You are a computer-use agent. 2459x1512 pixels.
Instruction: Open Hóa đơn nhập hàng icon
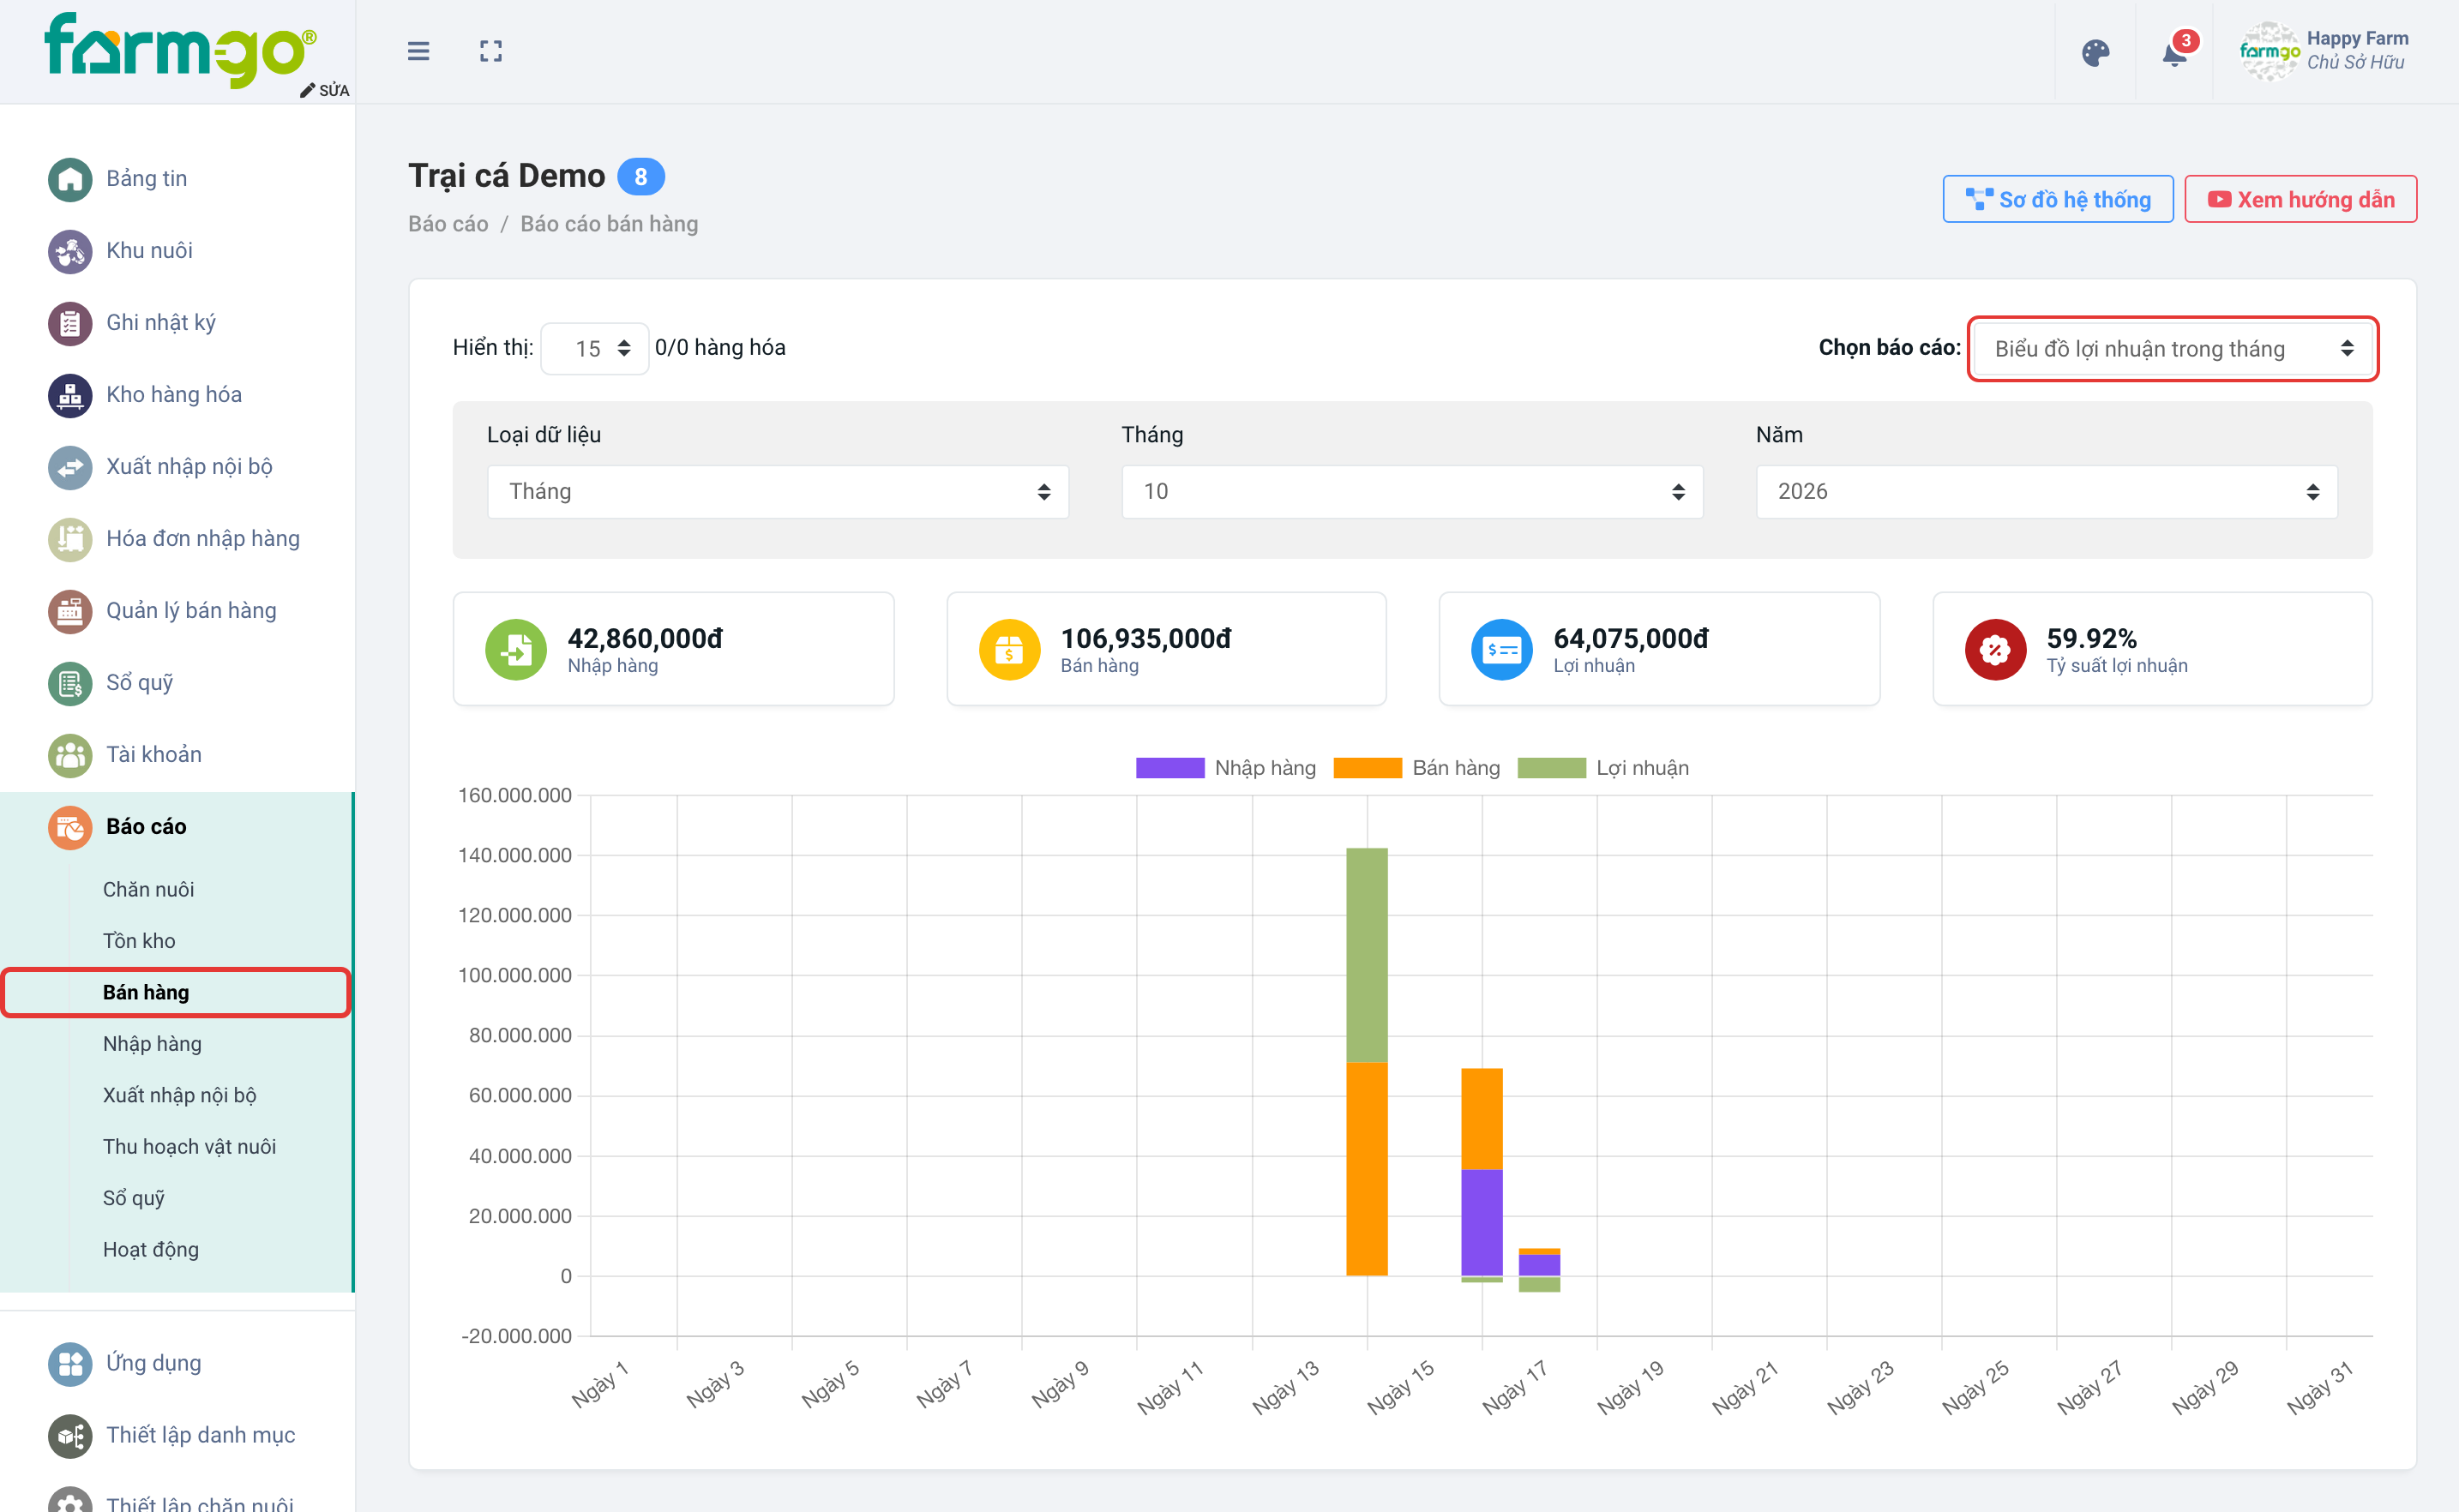tap(70, 539)
